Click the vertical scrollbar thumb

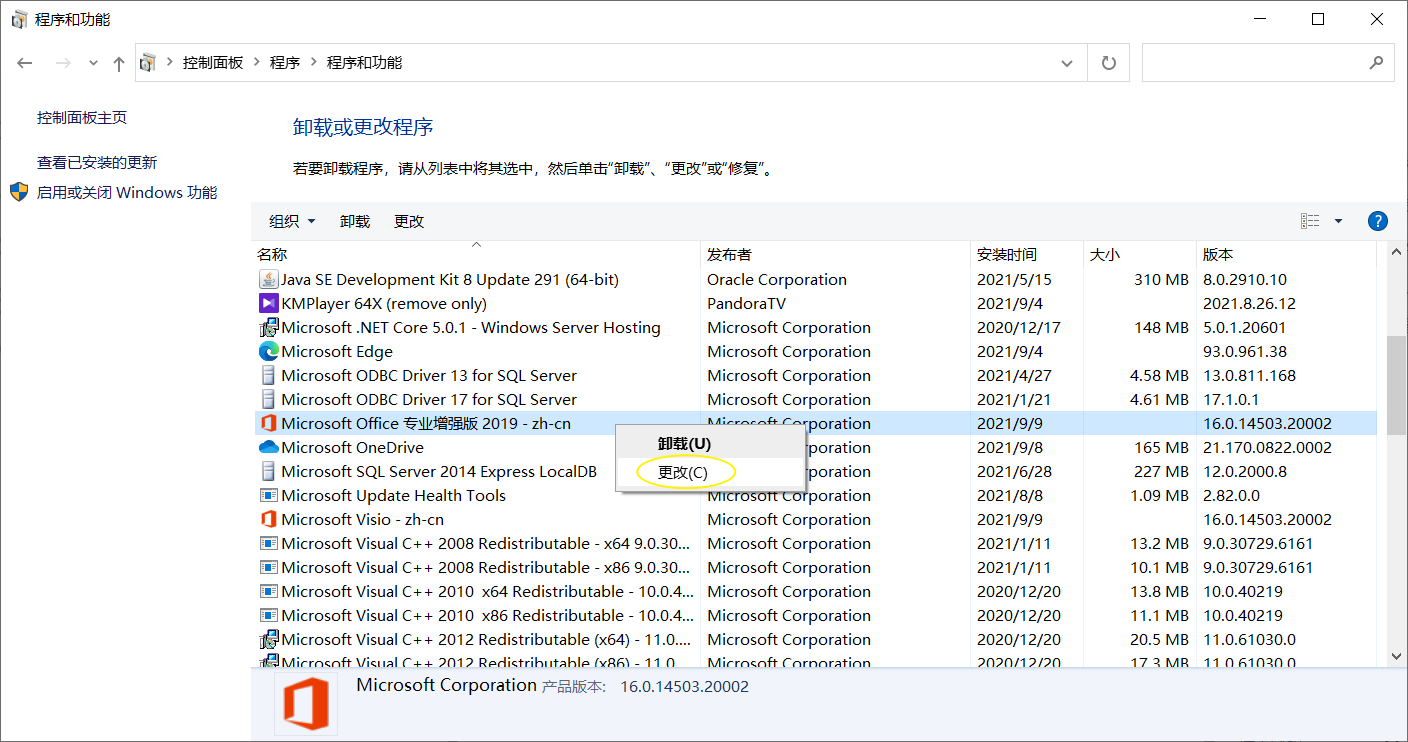[1396, 385]
